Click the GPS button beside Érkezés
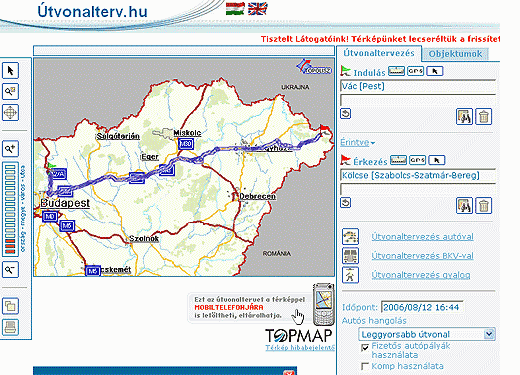The width and height of the screenshot is (520, 375). pos(418,160)
